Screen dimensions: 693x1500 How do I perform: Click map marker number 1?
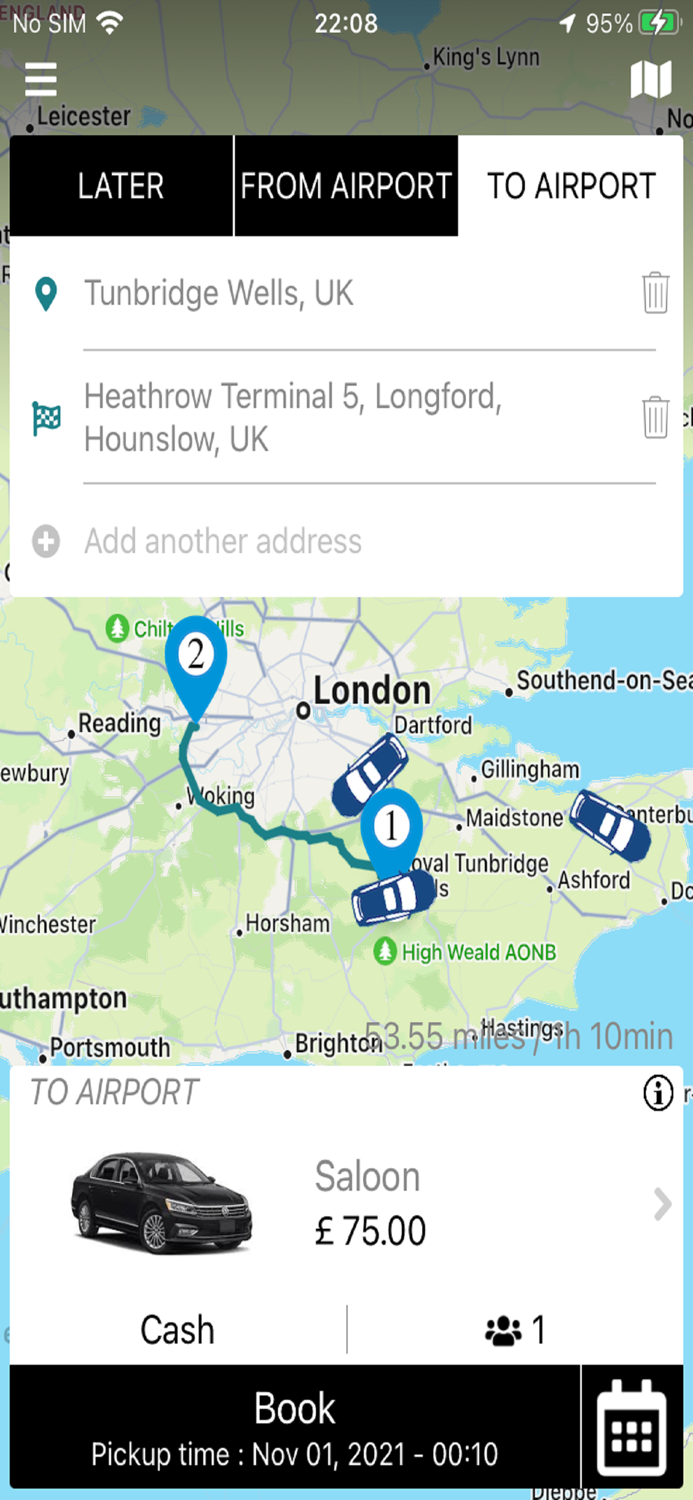coord(390,827)
